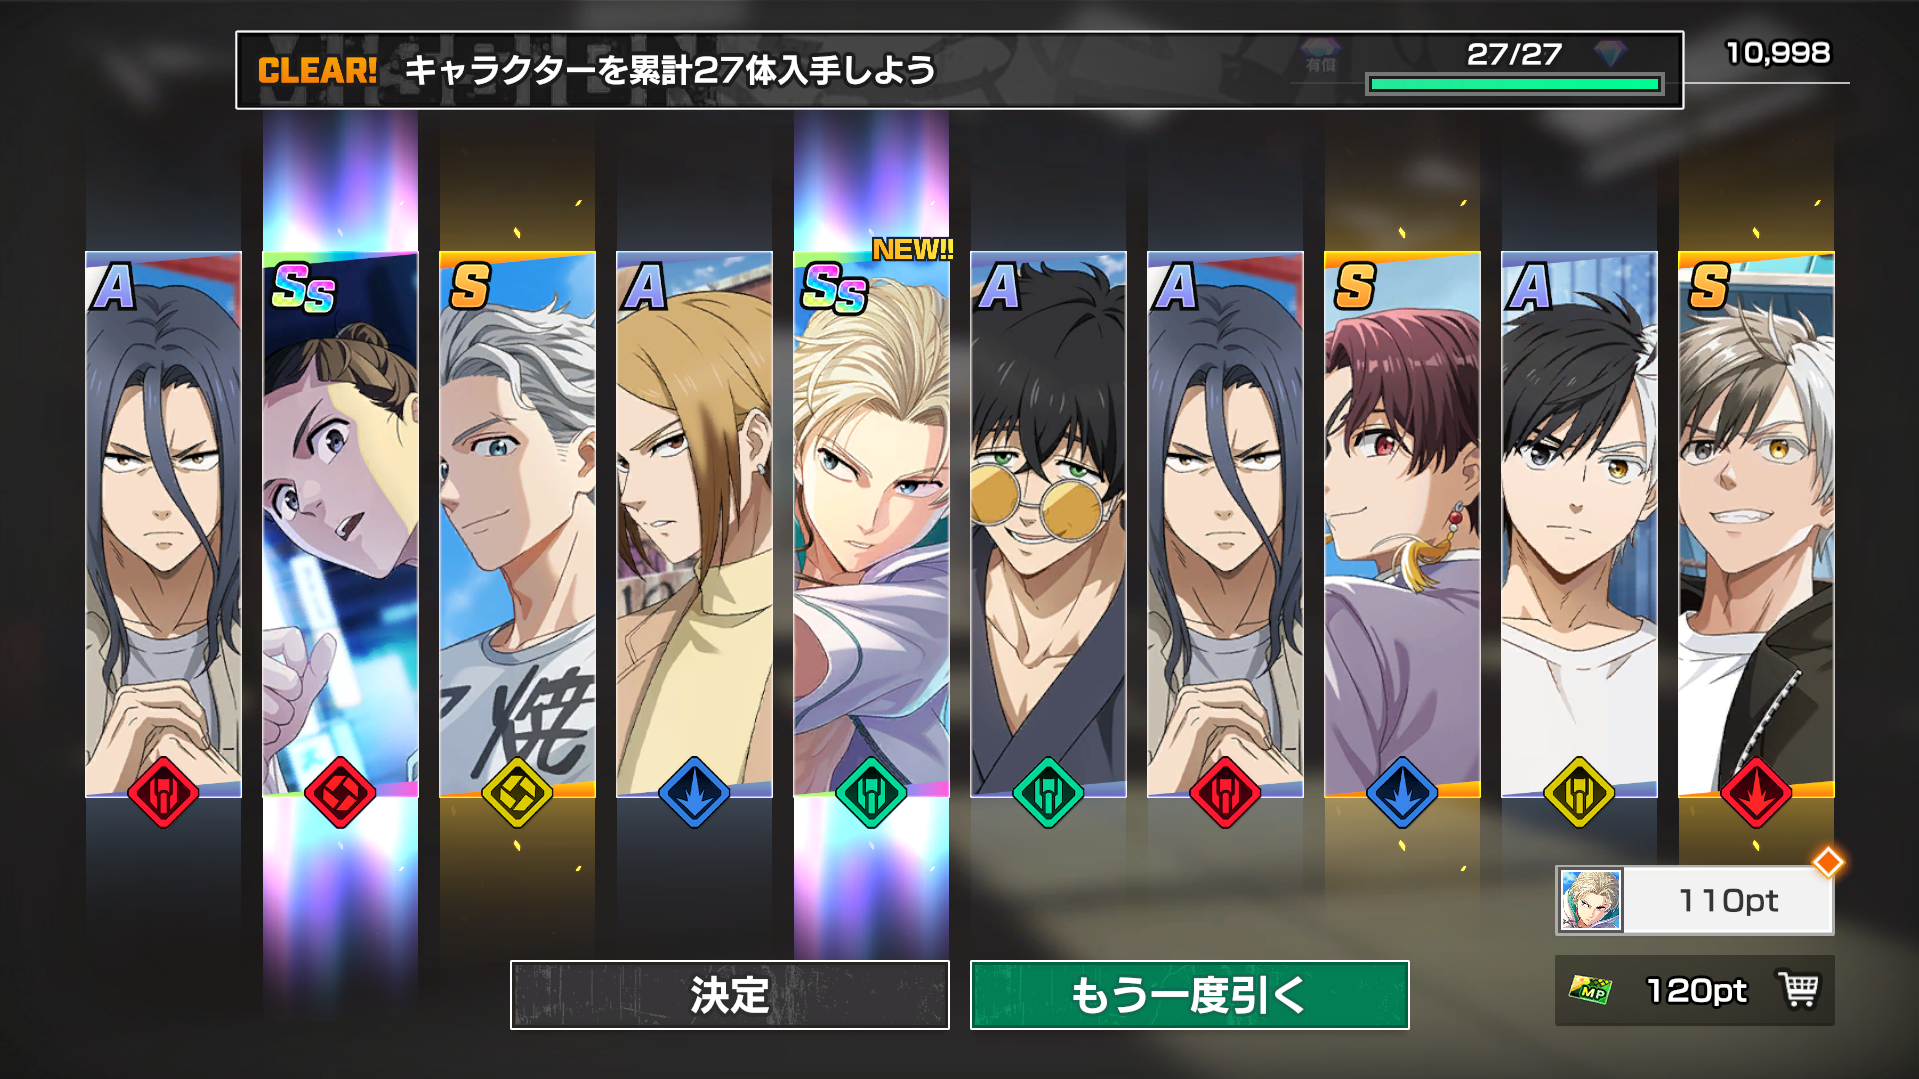Select the blonde character portrait beside 110pt

coord(1590,900)
